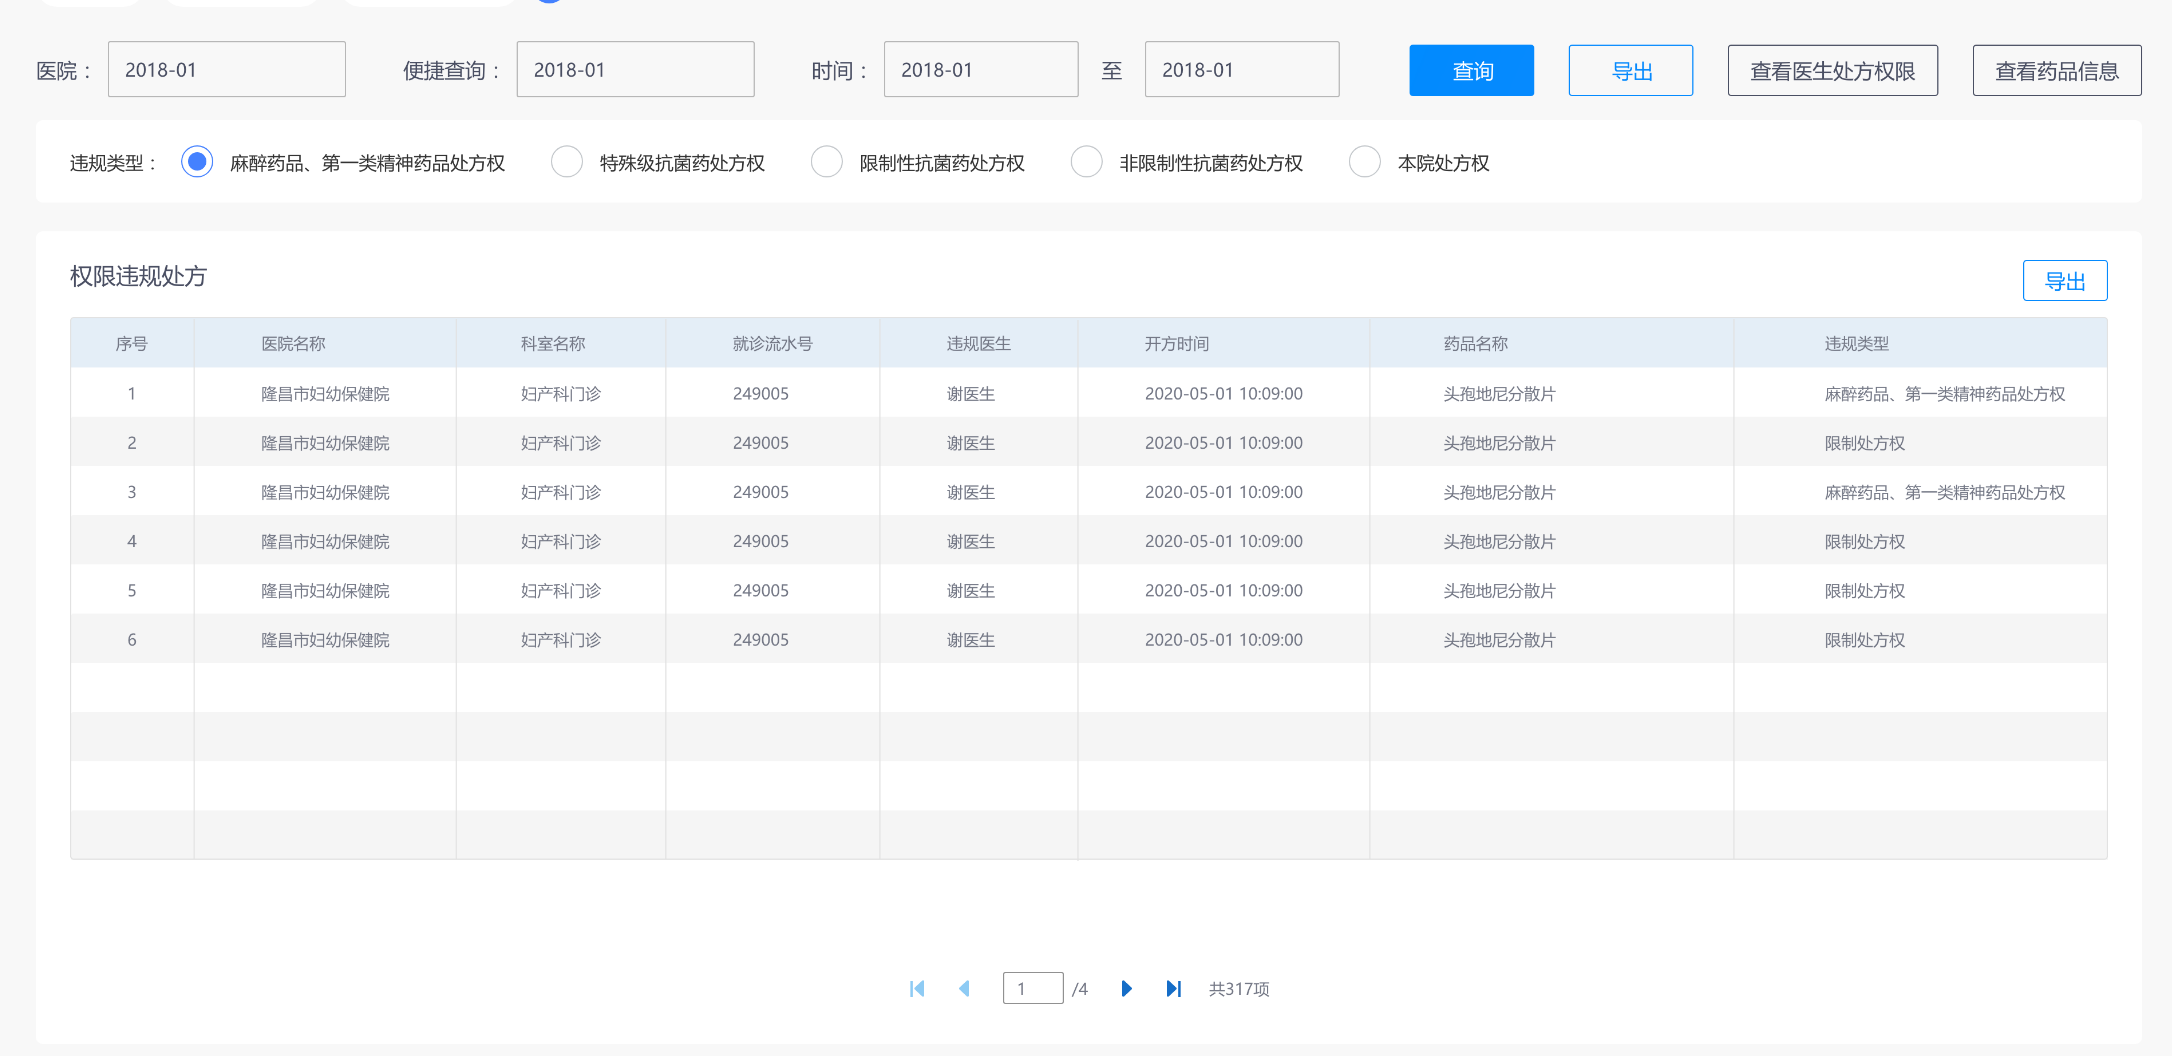
Task: Click row 2 department 妇产科门诊
Action: tap(561, 443)
